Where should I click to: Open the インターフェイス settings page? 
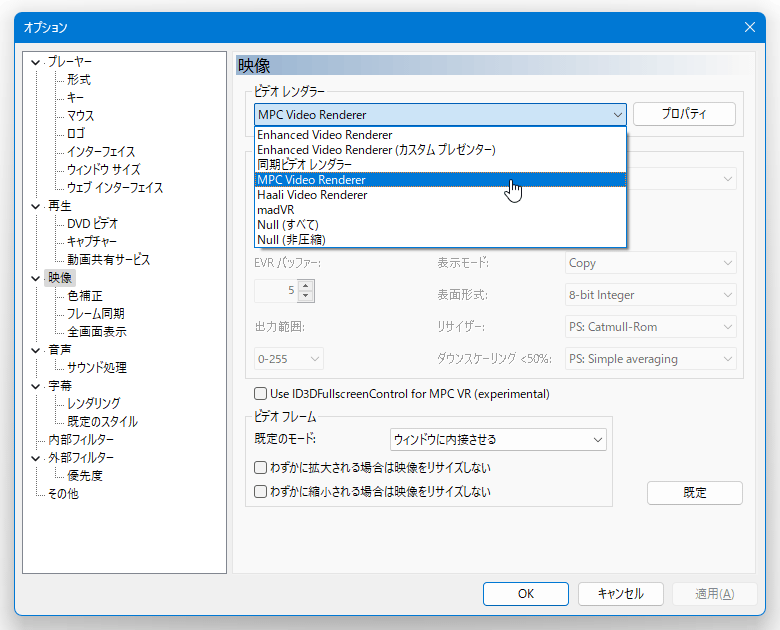coord(101,151)
